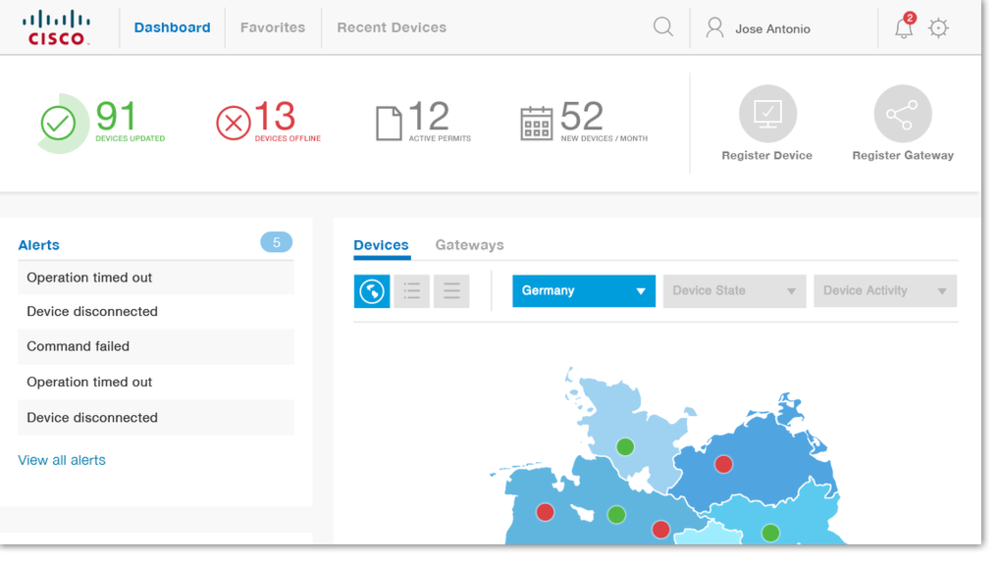Viewport: 1000px width, 565px height.
Task: Click the 12 active permits count
Action: coord(429,116)
